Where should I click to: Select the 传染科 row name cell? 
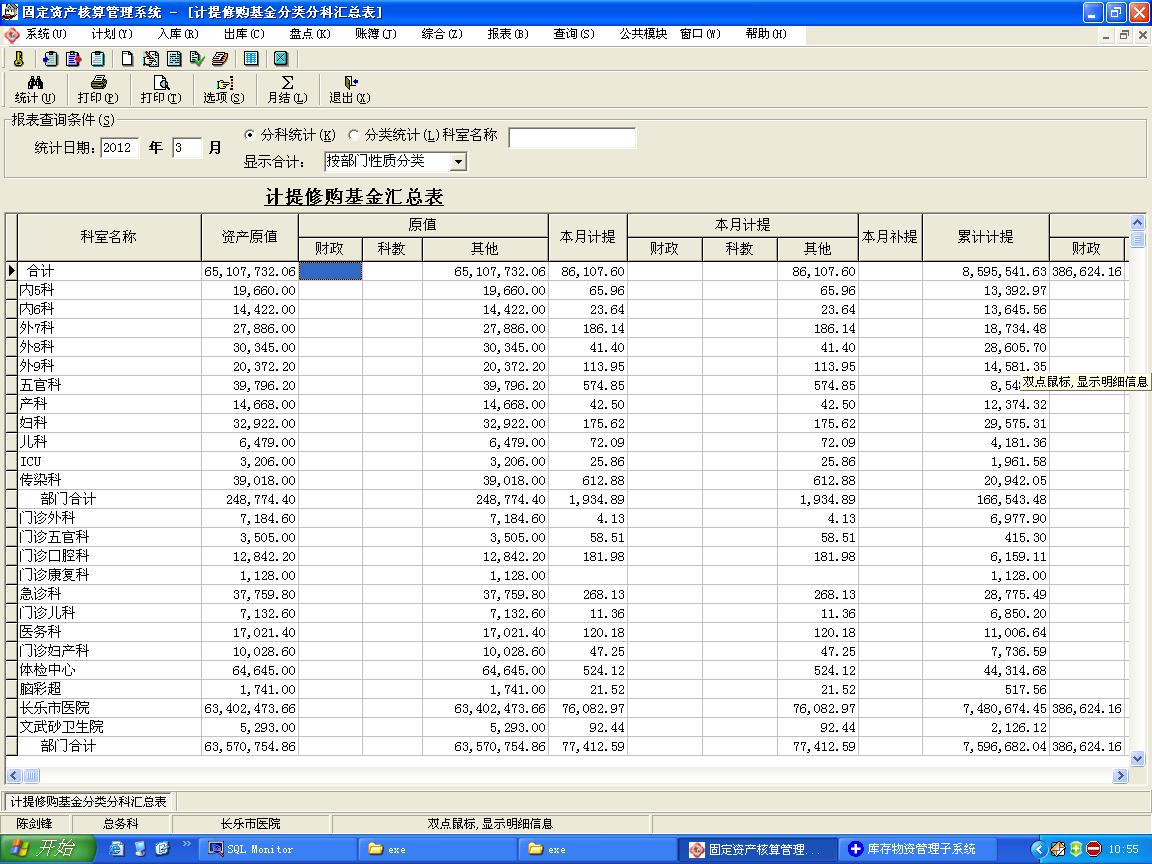click(x=109, y=480)
